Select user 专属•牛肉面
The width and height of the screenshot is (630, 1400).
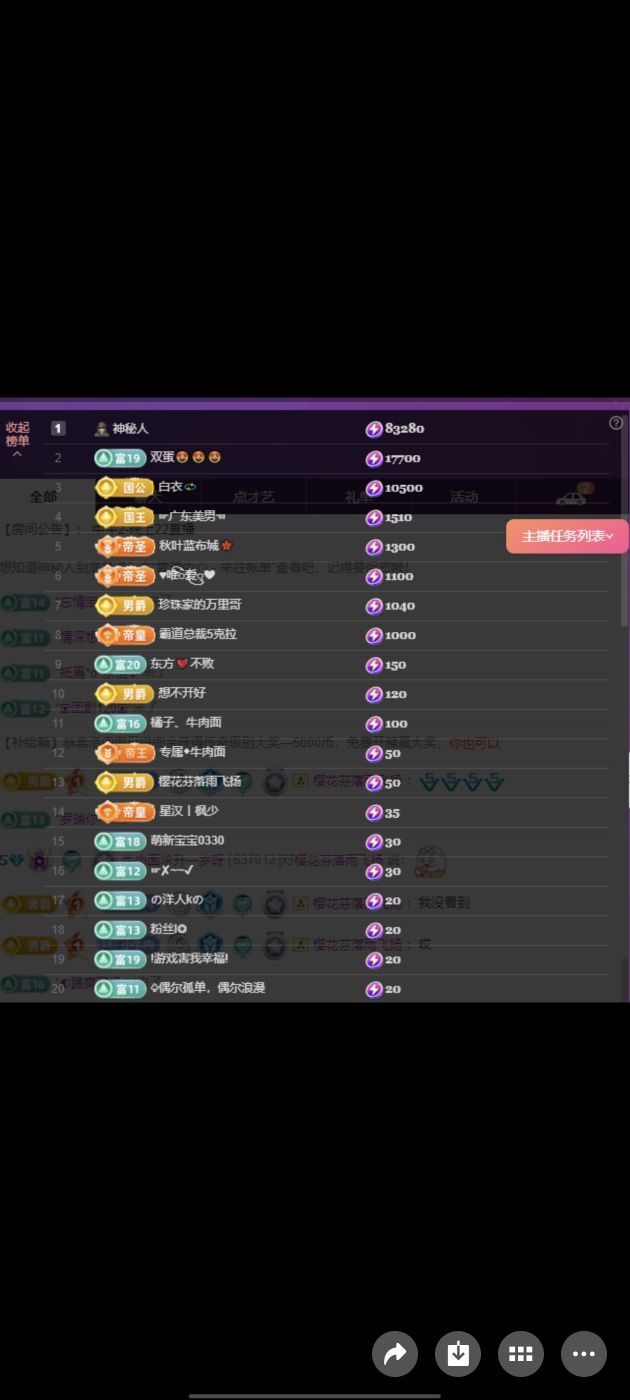tap(192, 752)
